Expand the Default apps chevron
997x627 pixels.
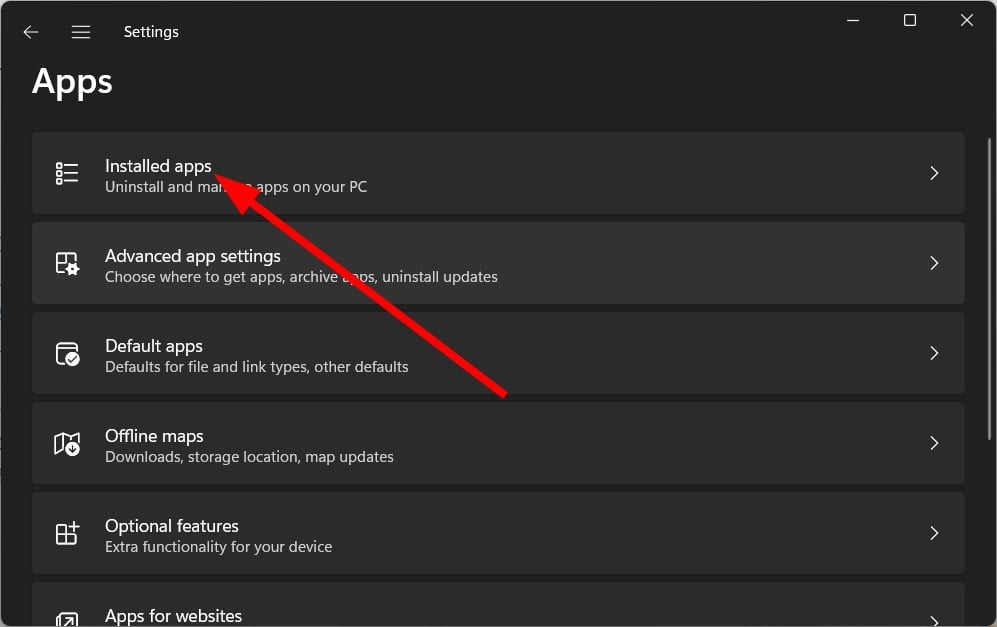coord(934,353)
